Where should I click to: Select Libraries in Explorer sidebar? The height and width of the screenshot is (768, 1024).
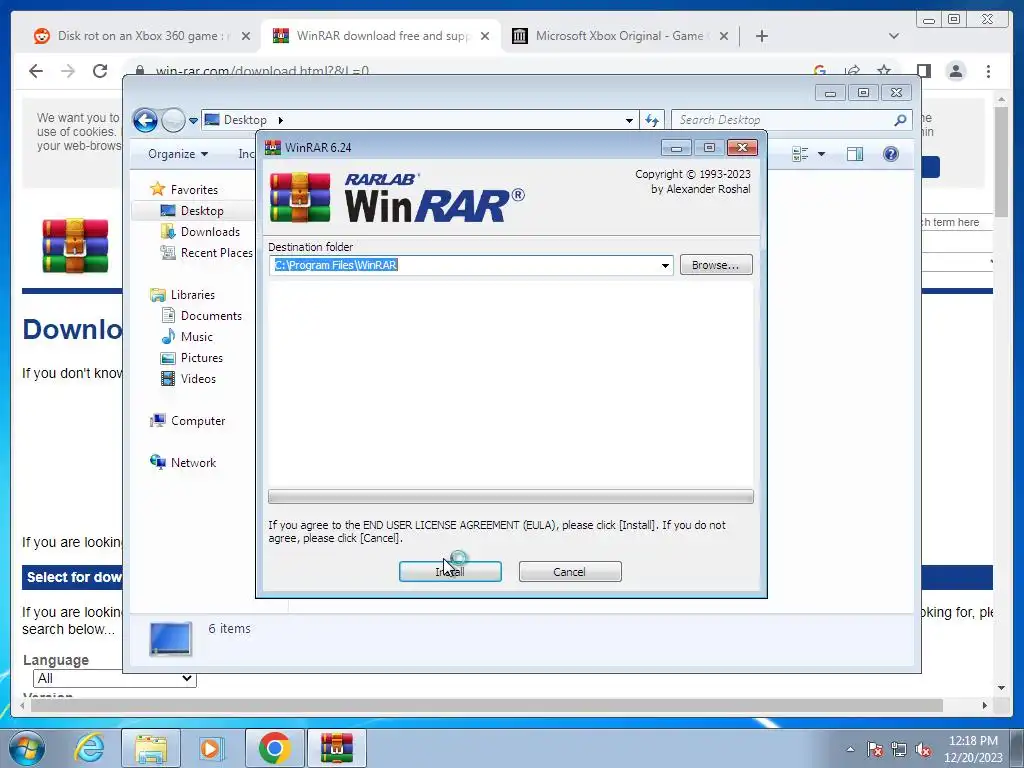pyautogui.click(x=193, y=295)
